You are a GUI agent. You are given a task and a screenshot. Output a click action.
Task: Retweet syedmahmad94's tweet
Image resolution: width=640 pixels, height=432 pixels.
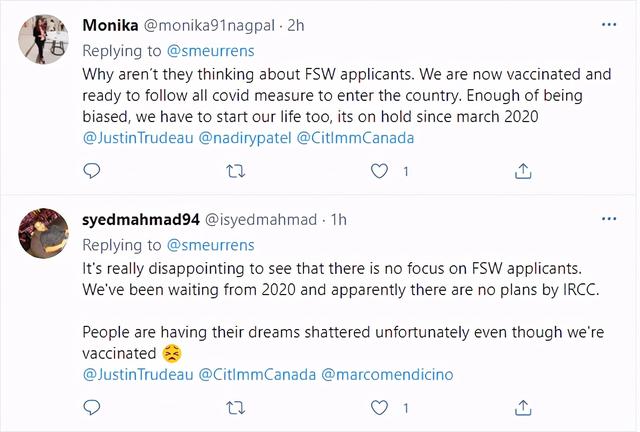tap(236, 407)
